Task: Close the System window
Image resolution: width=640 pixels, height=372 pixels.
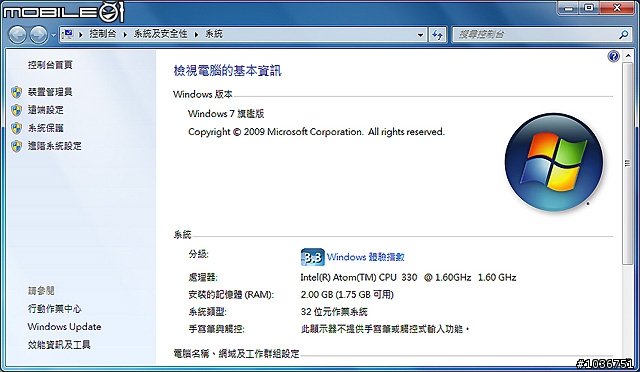Action: [617, 7]
